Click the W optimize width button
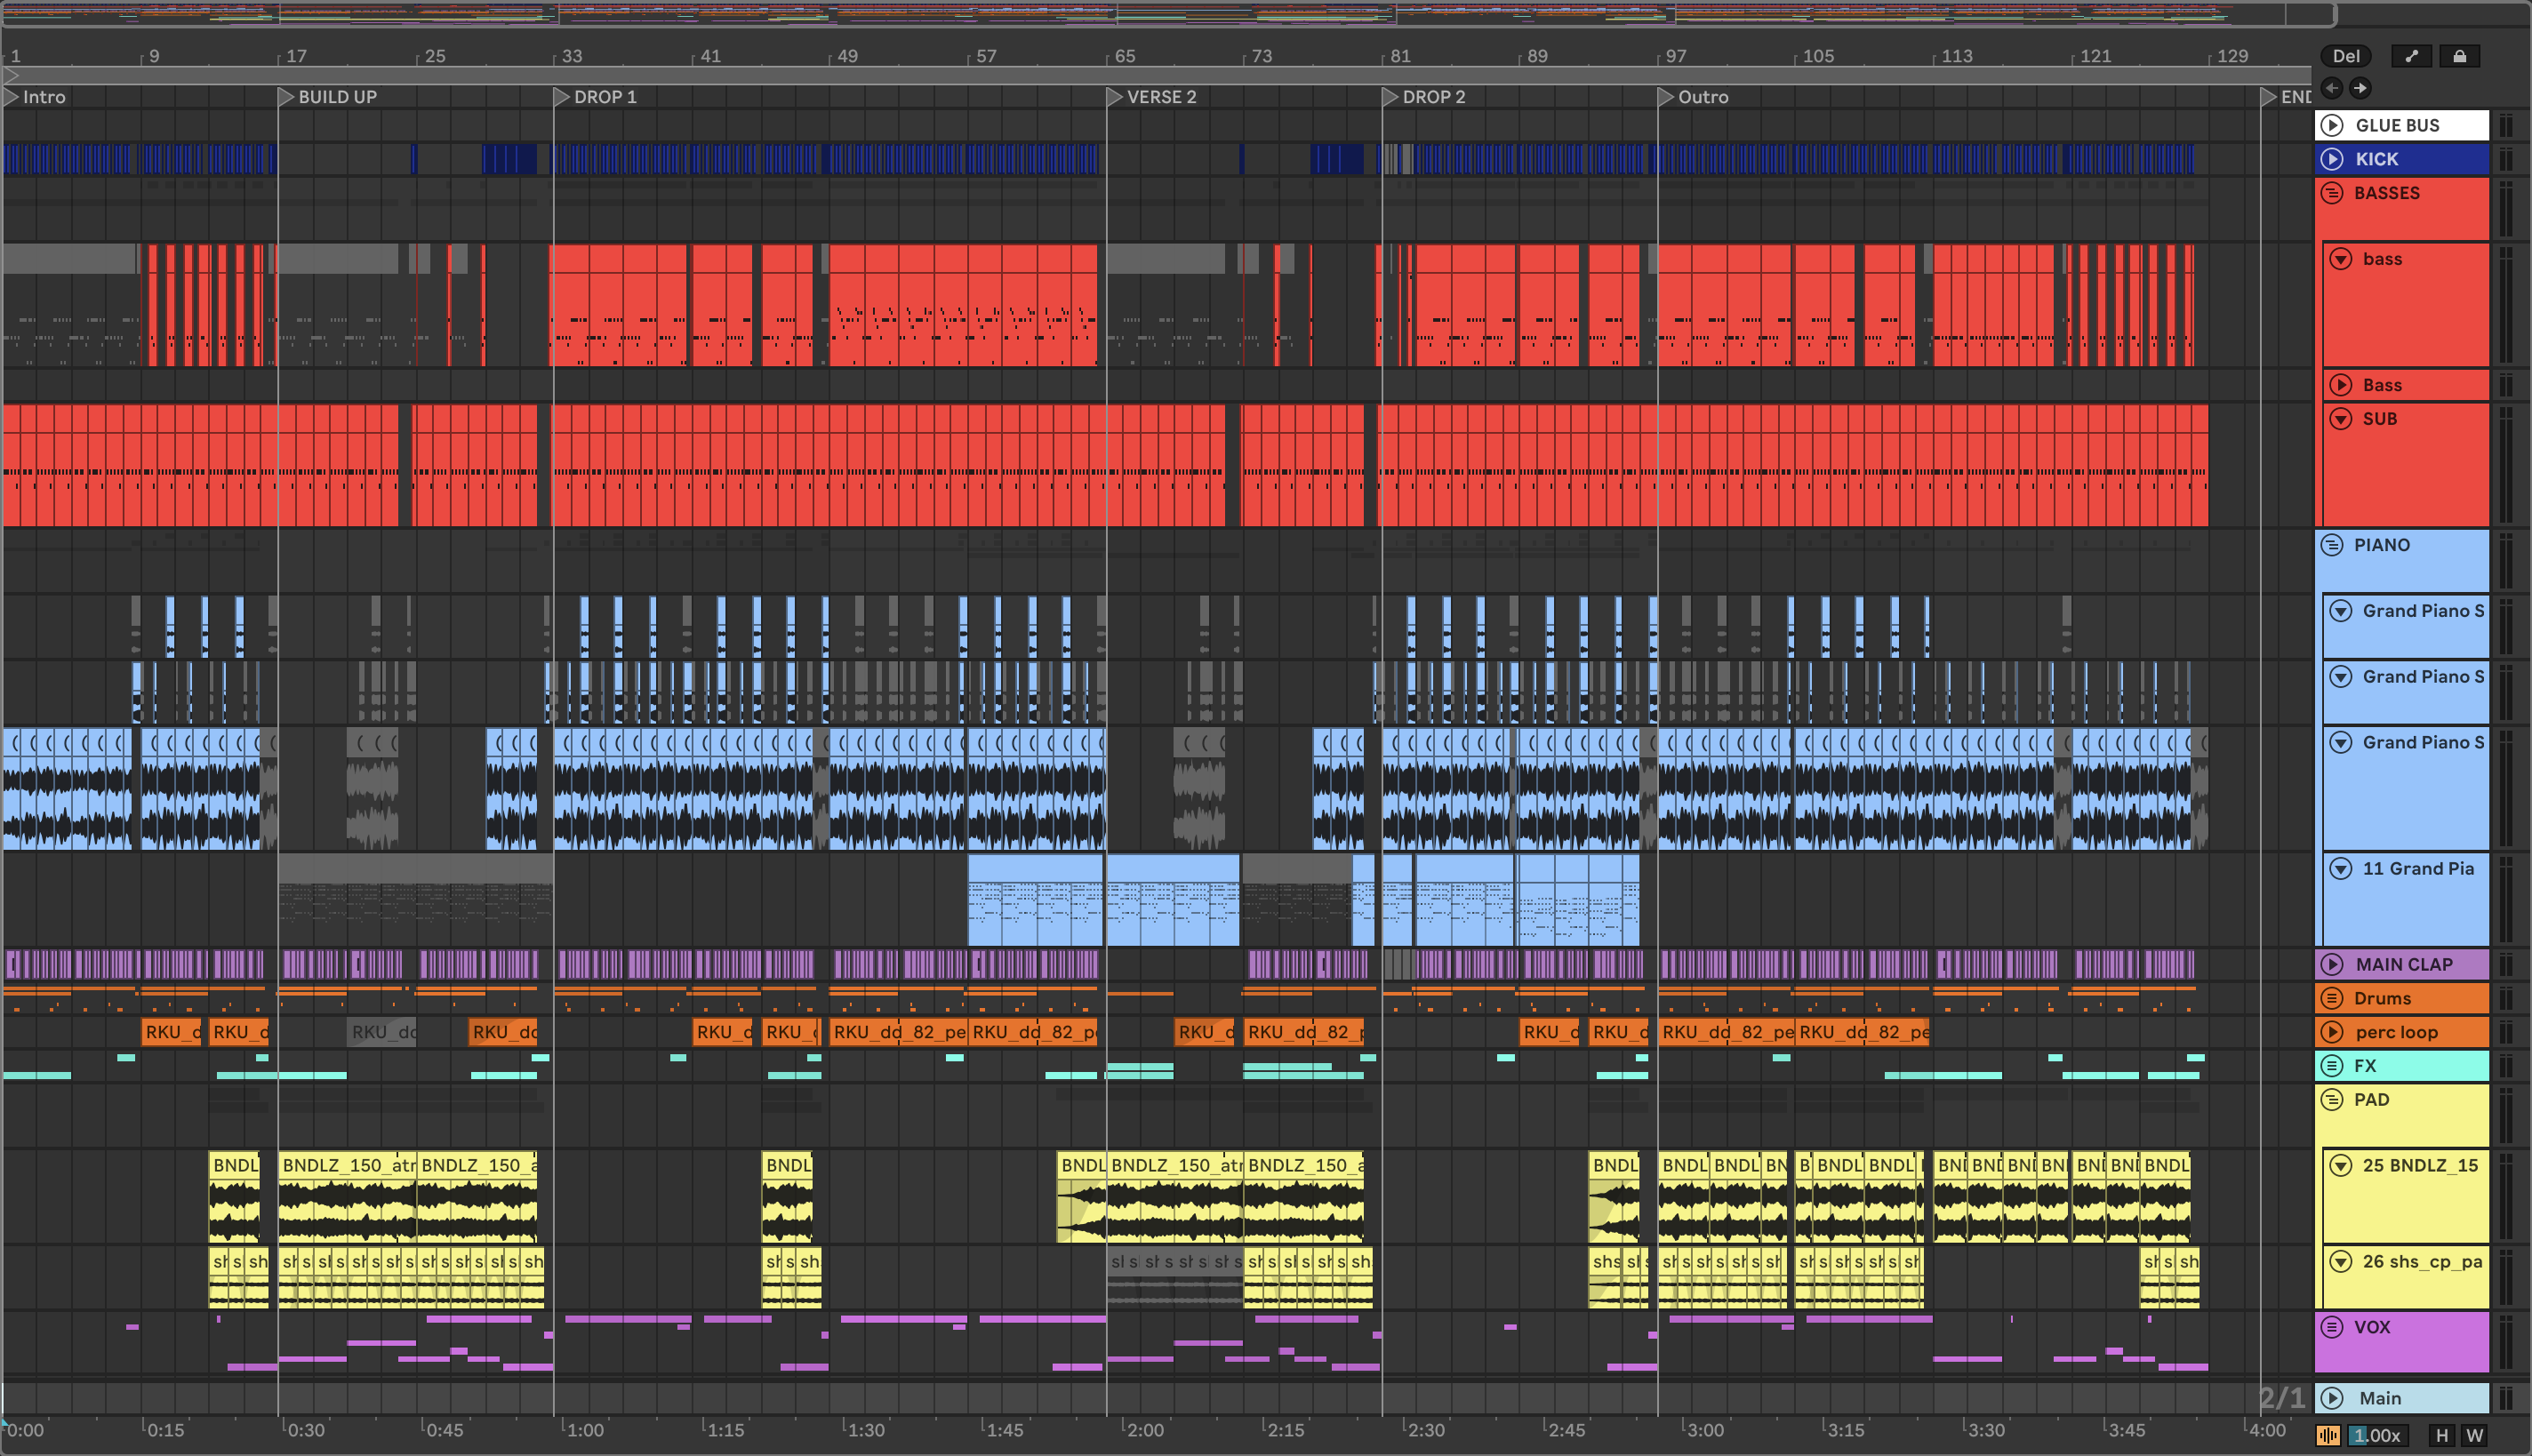Image resolution: width=2532 pixels, height=1456 pixels. [x=2474, y=1436]
